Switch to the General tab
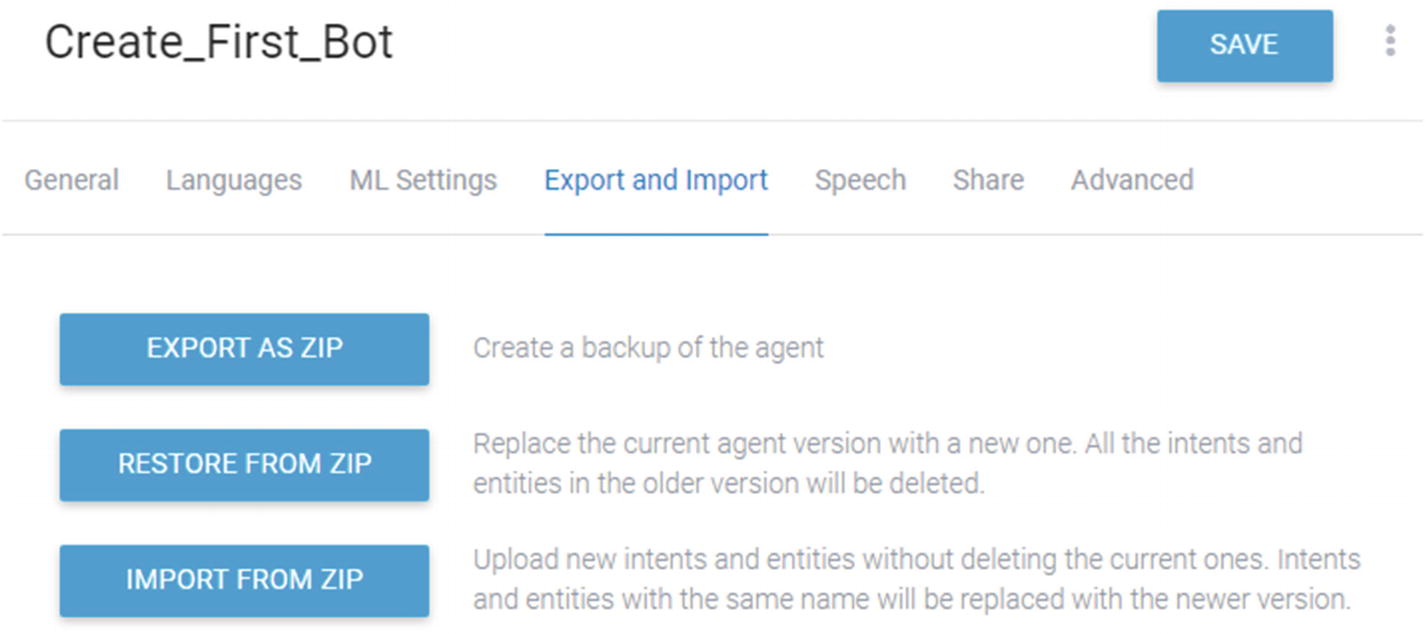This screenshot has height=635, width=1425. 72,180
